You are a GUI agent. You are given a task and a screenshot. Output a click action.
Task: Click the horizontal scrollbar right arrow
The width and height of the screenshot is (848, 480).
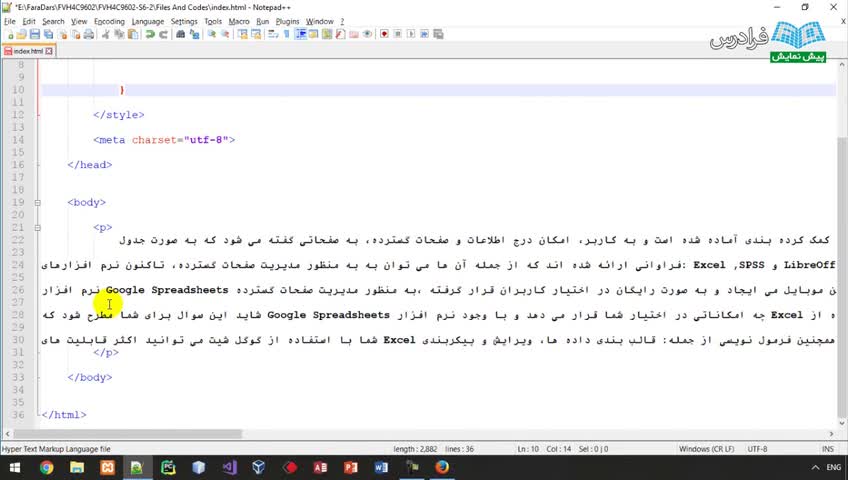831,434
